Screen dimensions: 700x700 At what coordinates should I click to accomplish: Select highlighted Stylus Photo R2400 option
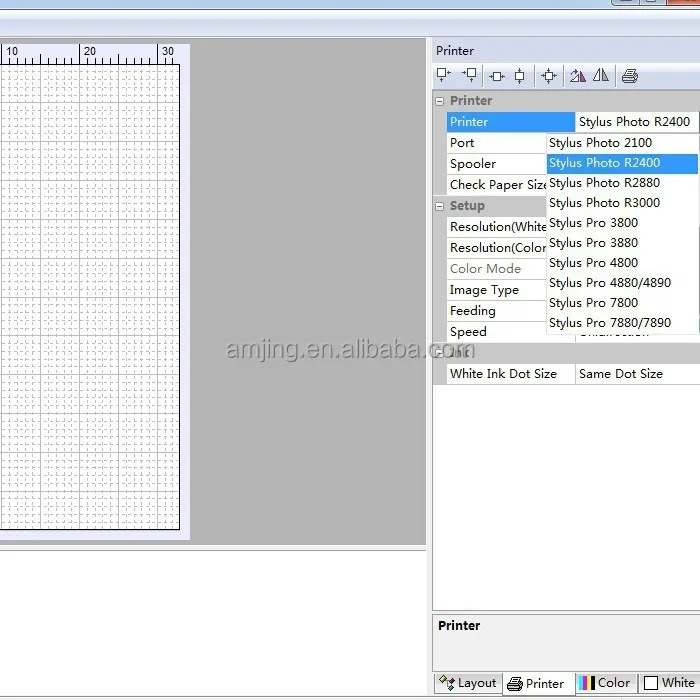tap(622, 163)
